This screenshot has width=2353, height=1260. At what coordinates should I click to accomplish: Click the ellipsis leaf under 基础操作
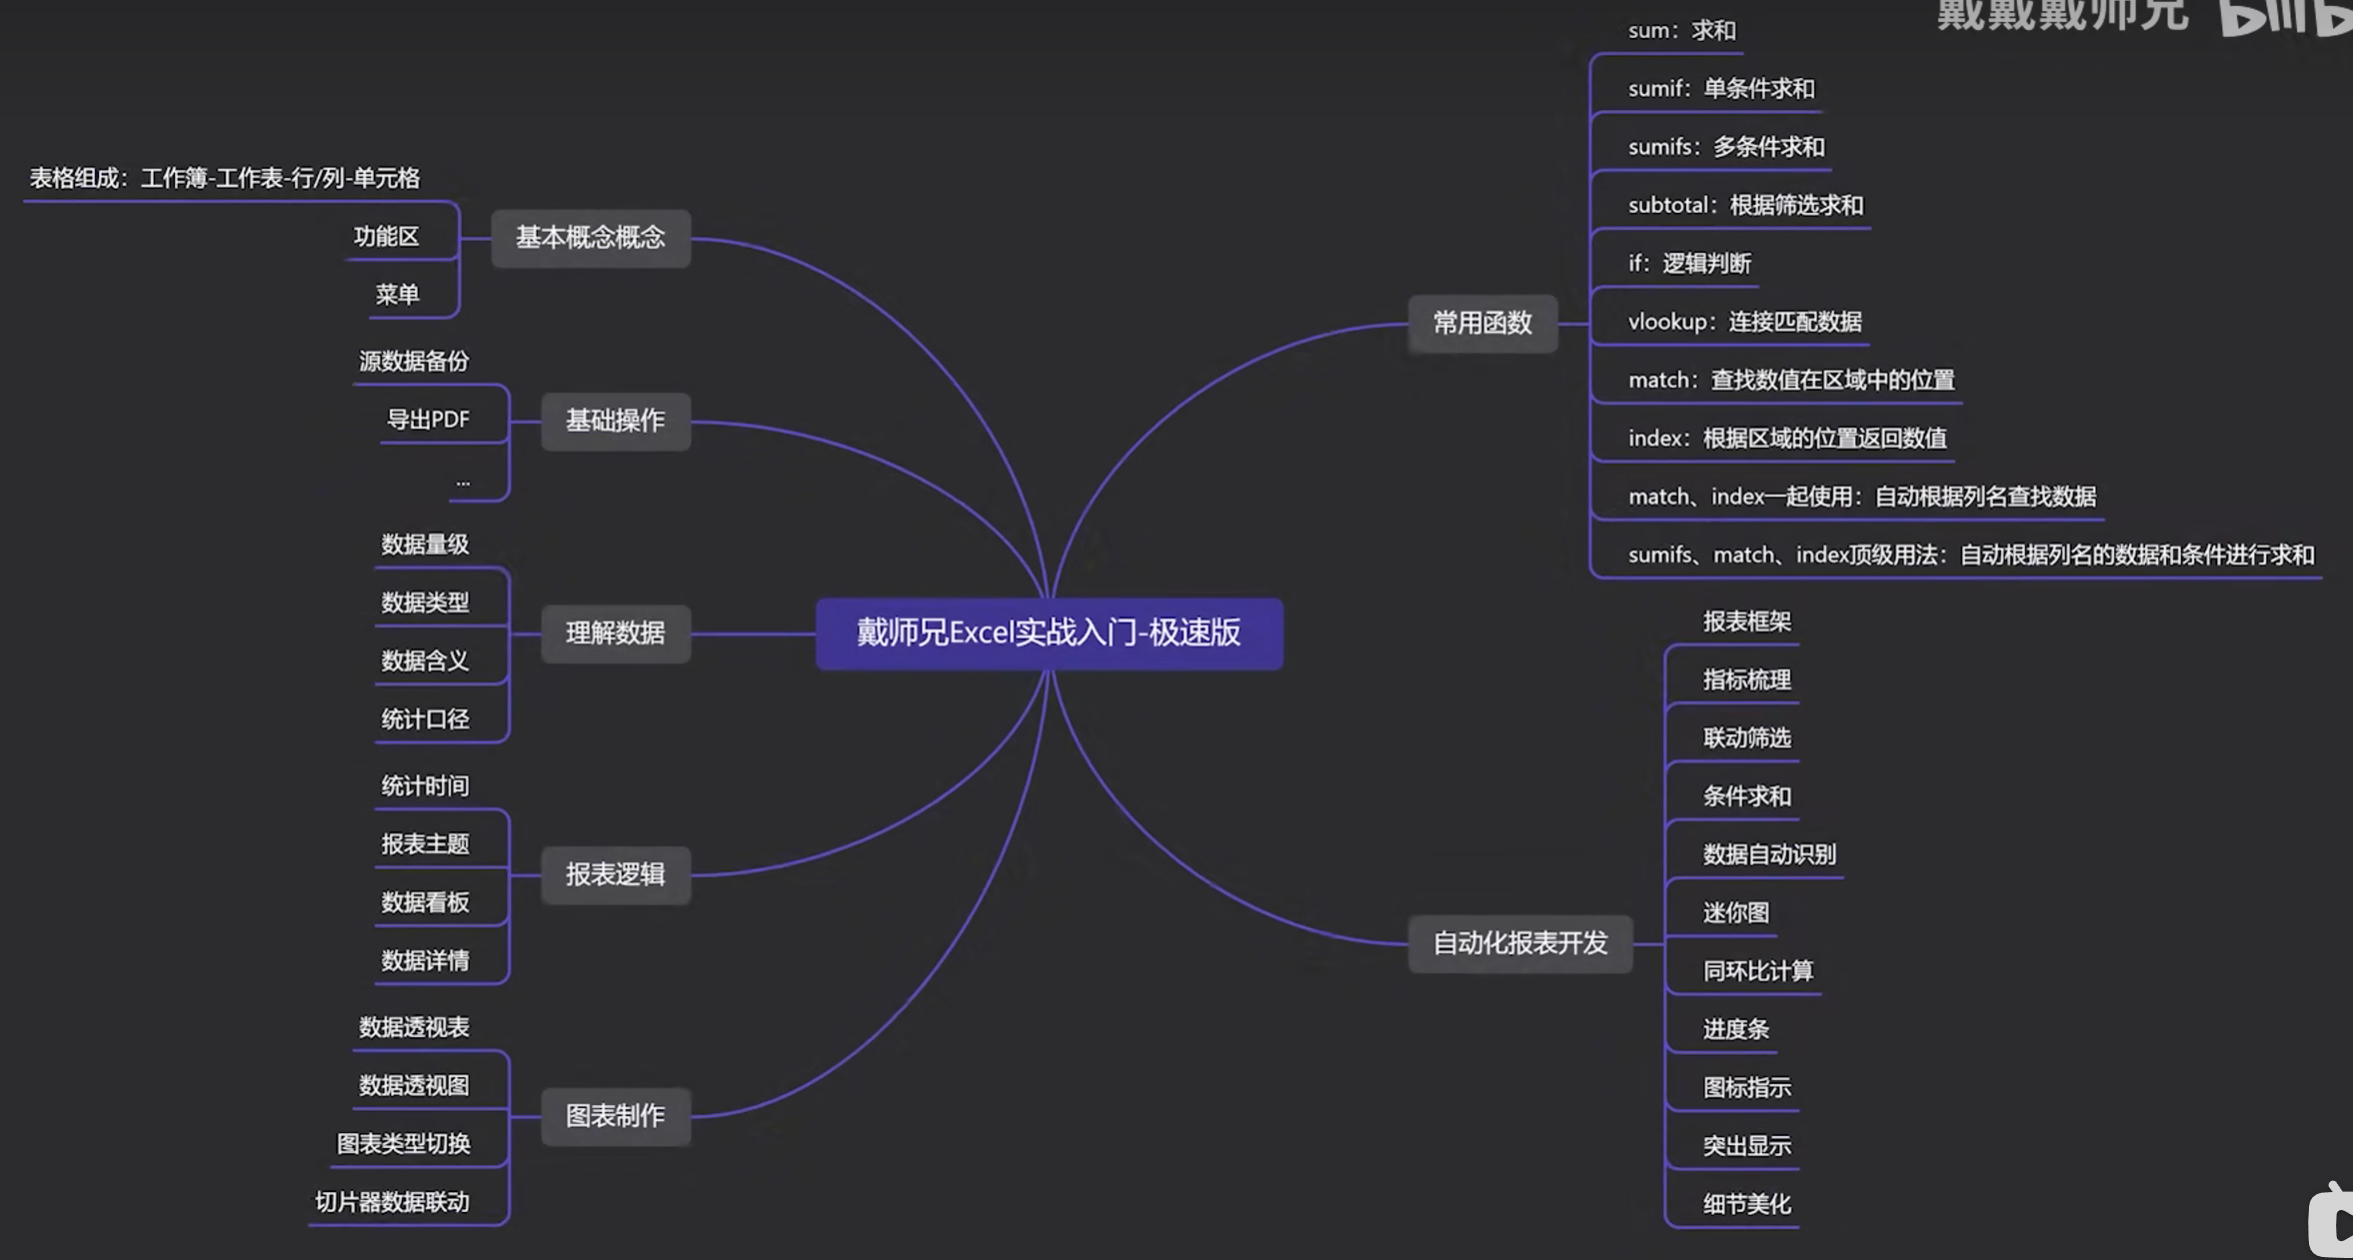[463, 483]
